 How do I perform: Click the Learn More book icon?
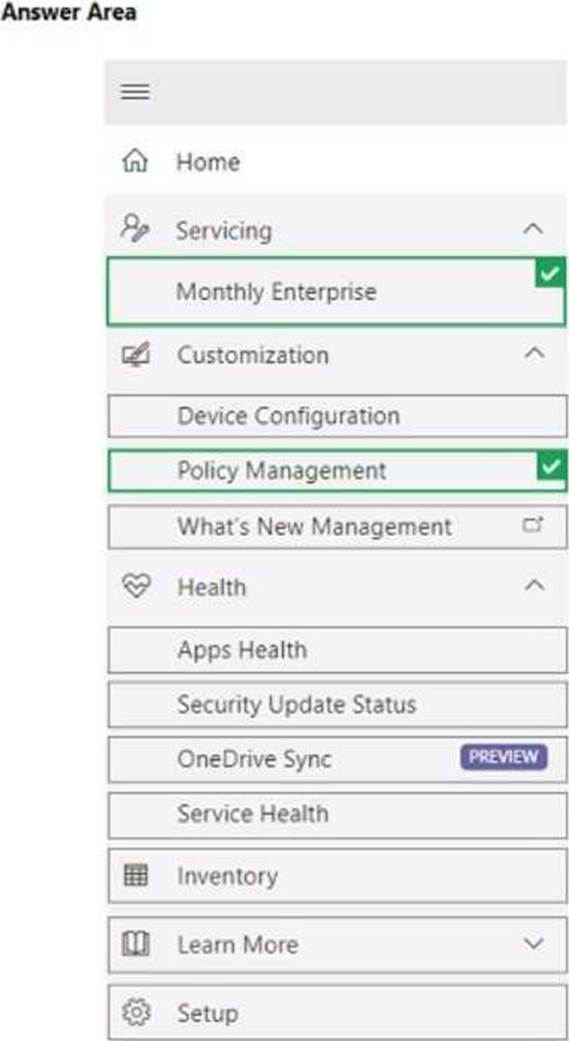135,944
